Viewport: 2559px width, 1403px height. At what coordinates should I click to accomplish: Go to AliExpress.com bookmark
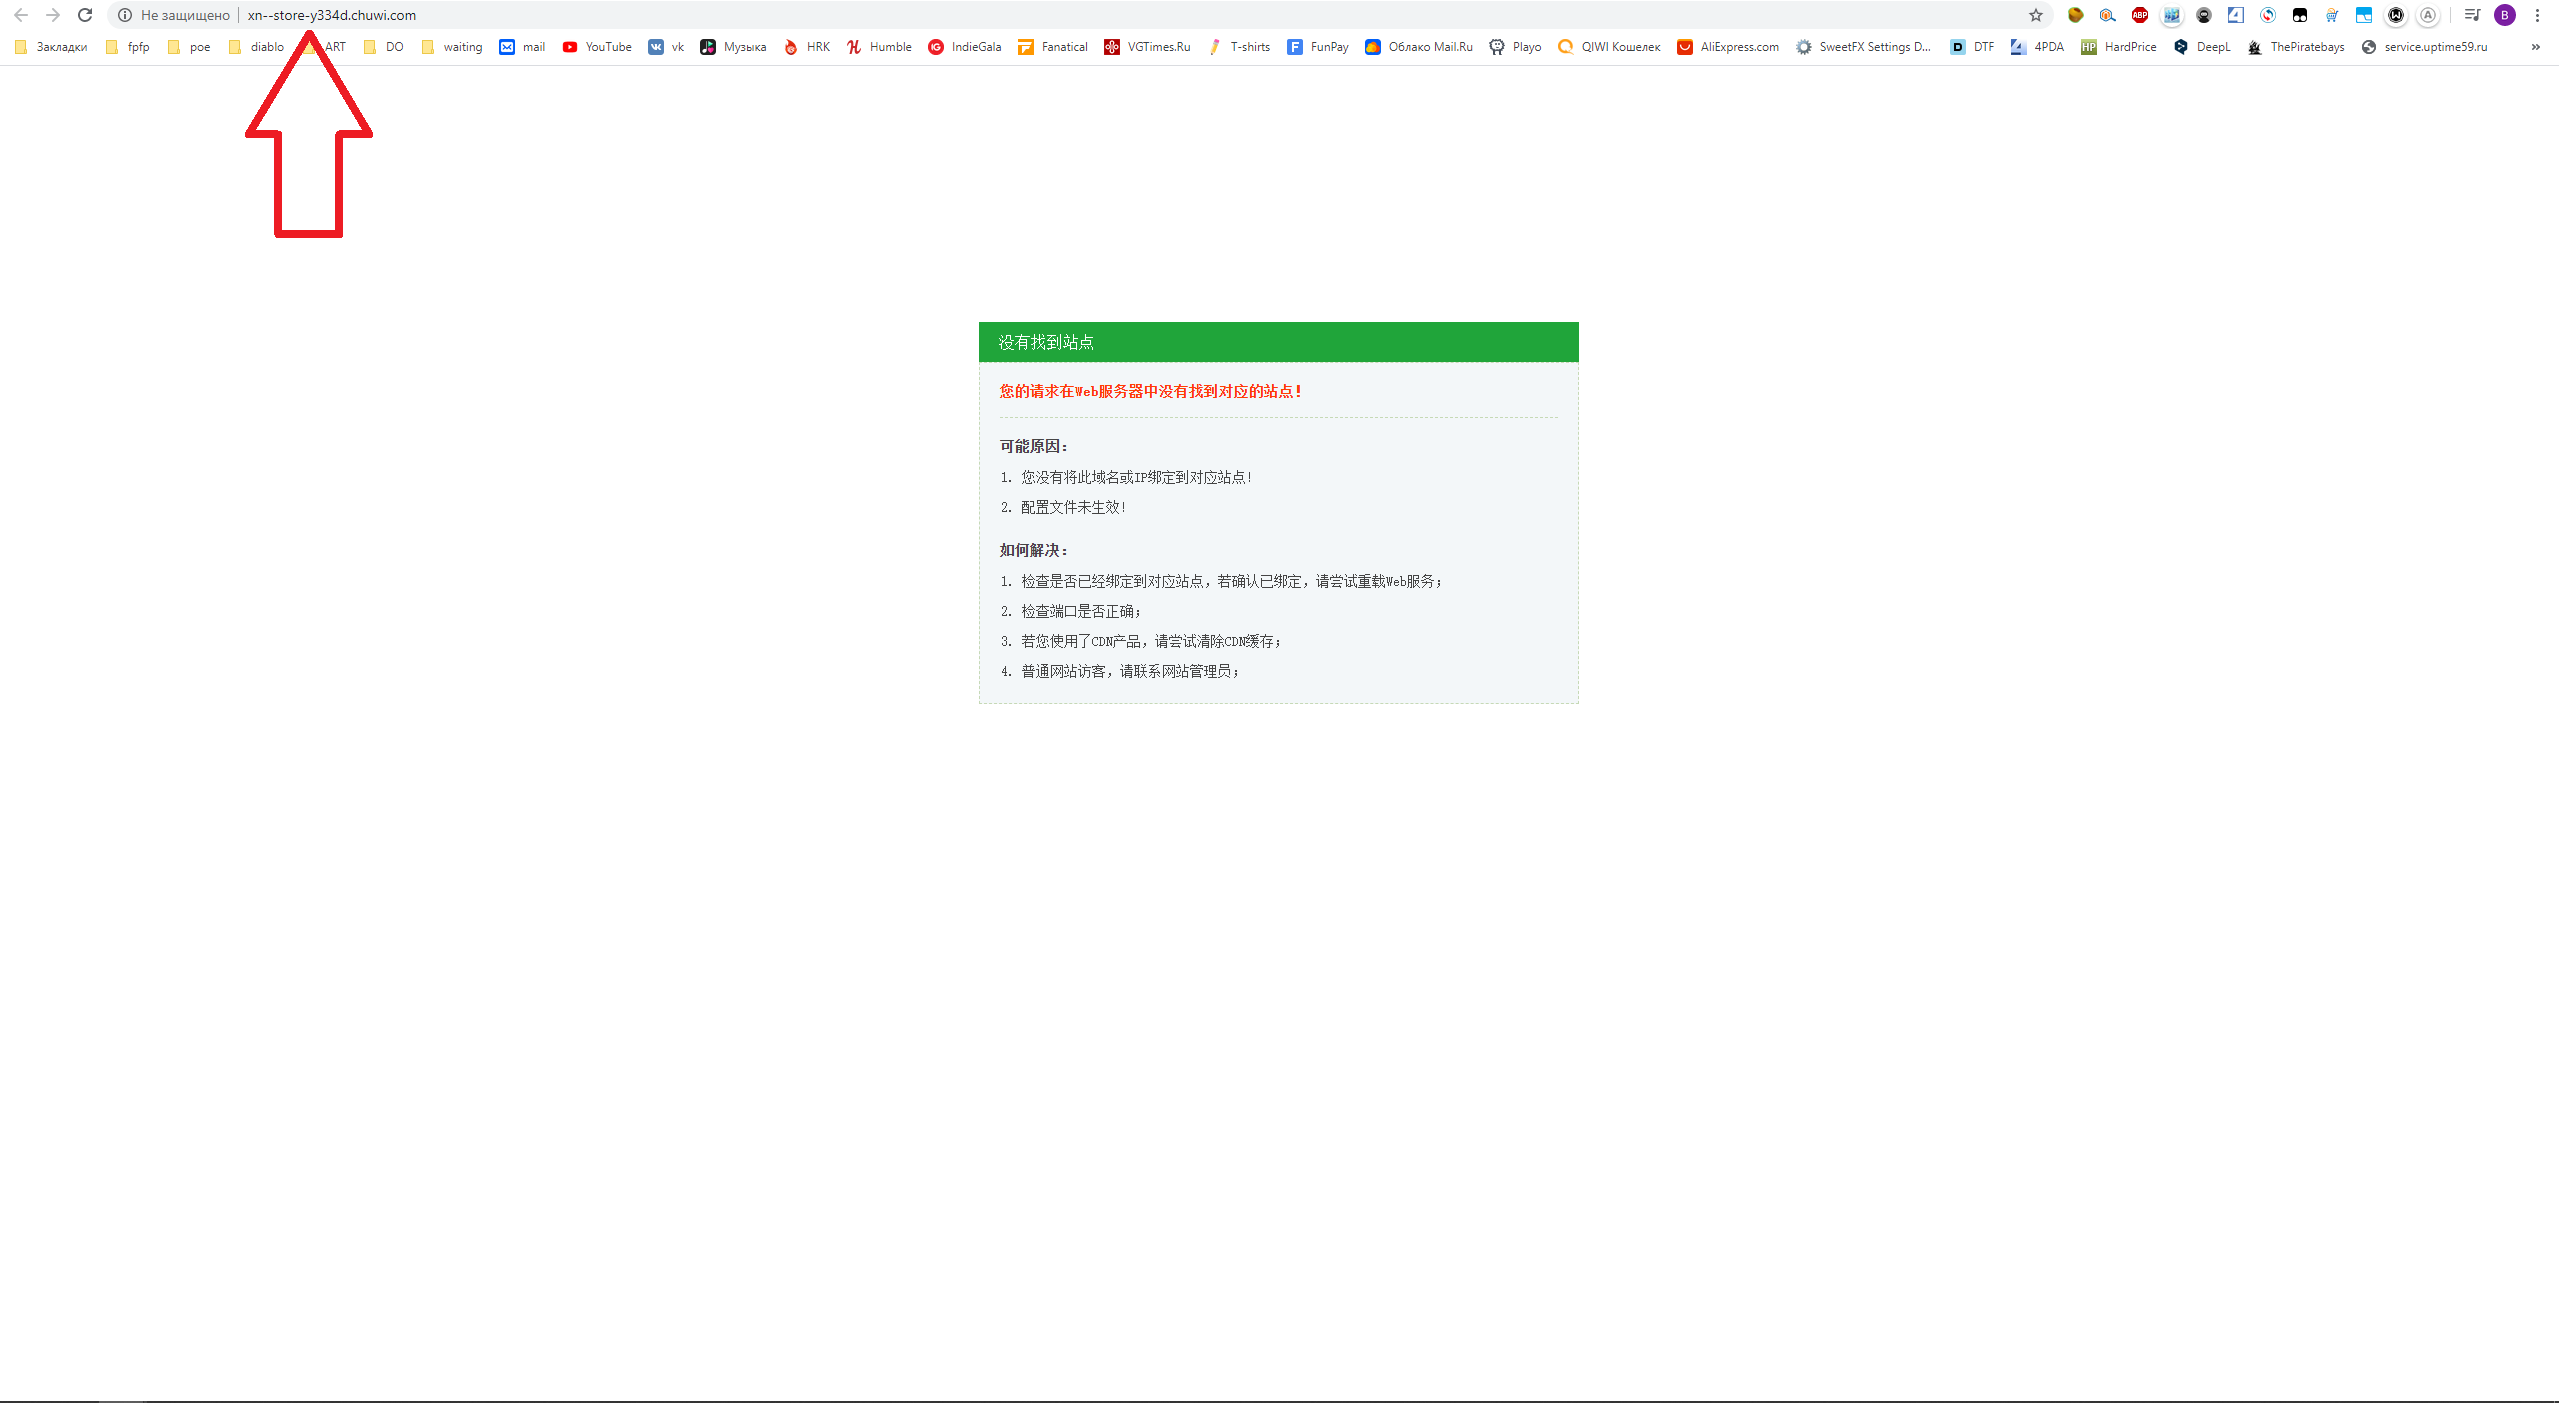(x=1728, y=47)
